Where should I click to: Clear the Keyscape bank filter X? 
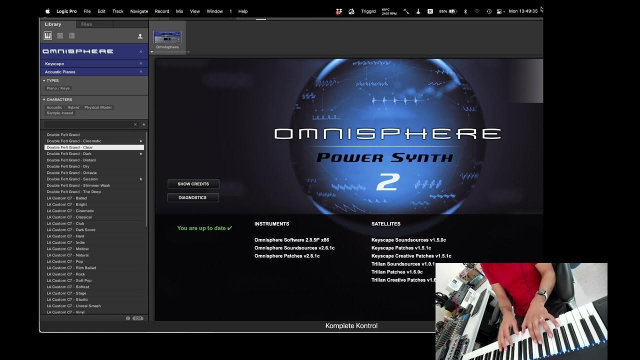tap(141, 64)
